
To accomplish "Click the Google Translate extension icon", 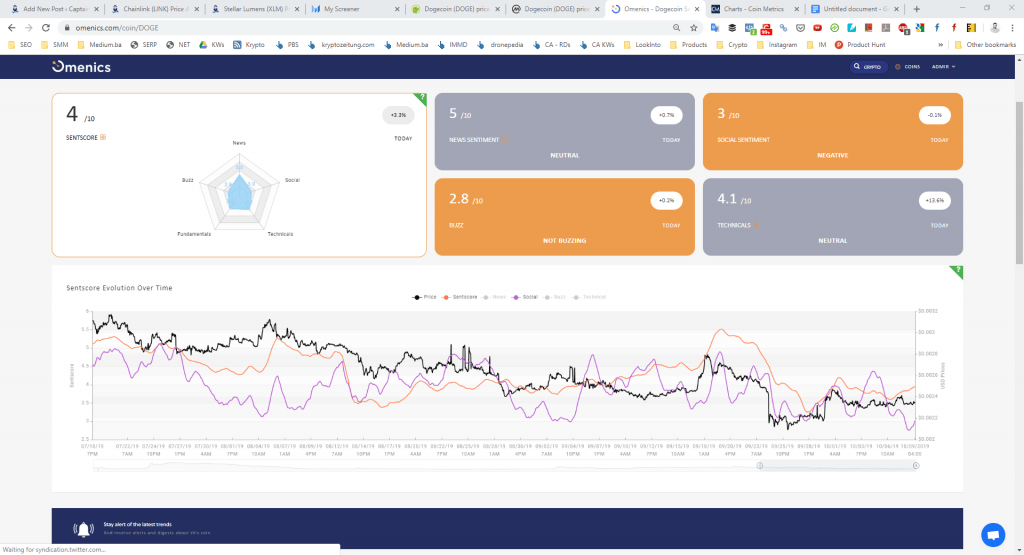I will (715, 28).
